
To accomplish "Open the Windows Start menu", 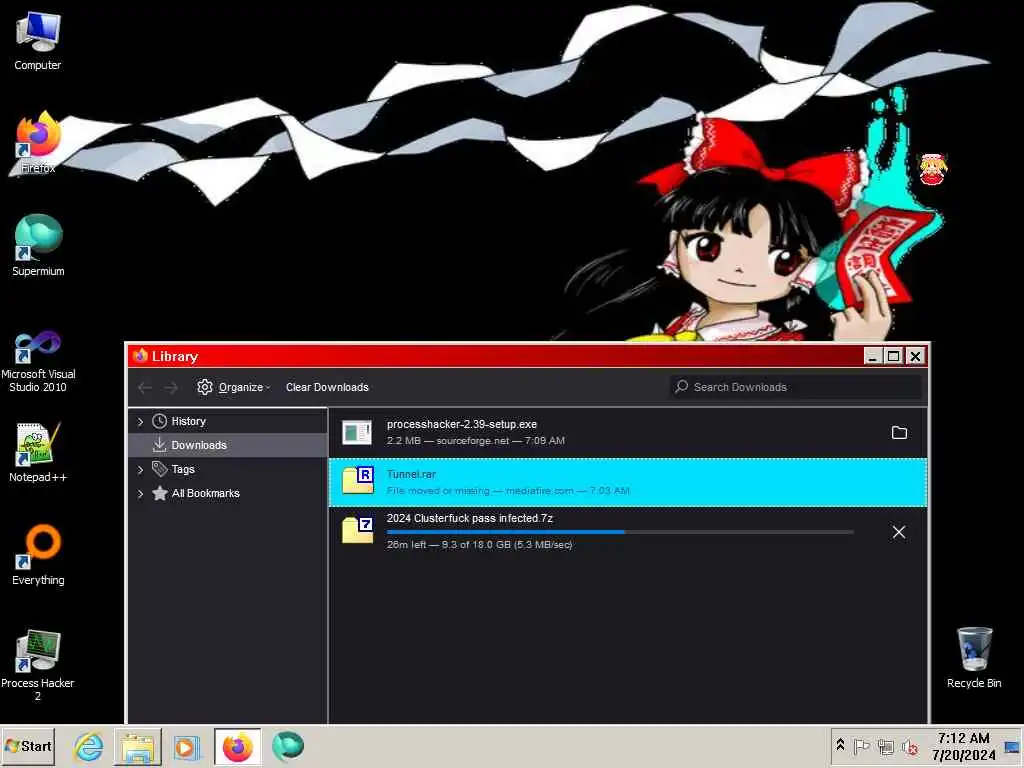I will [x=28, y=746].
